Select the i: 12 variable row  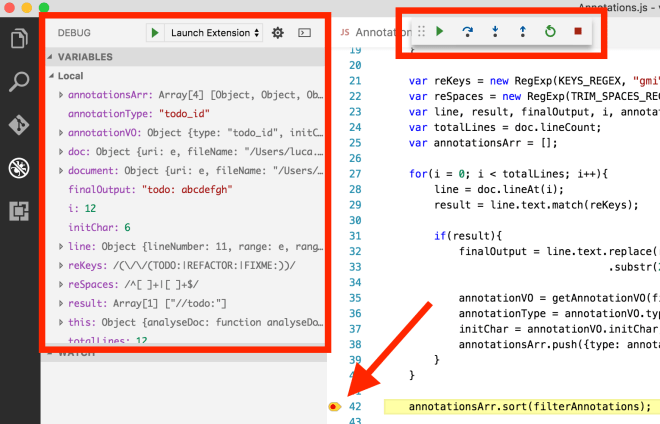pos(185,208)
